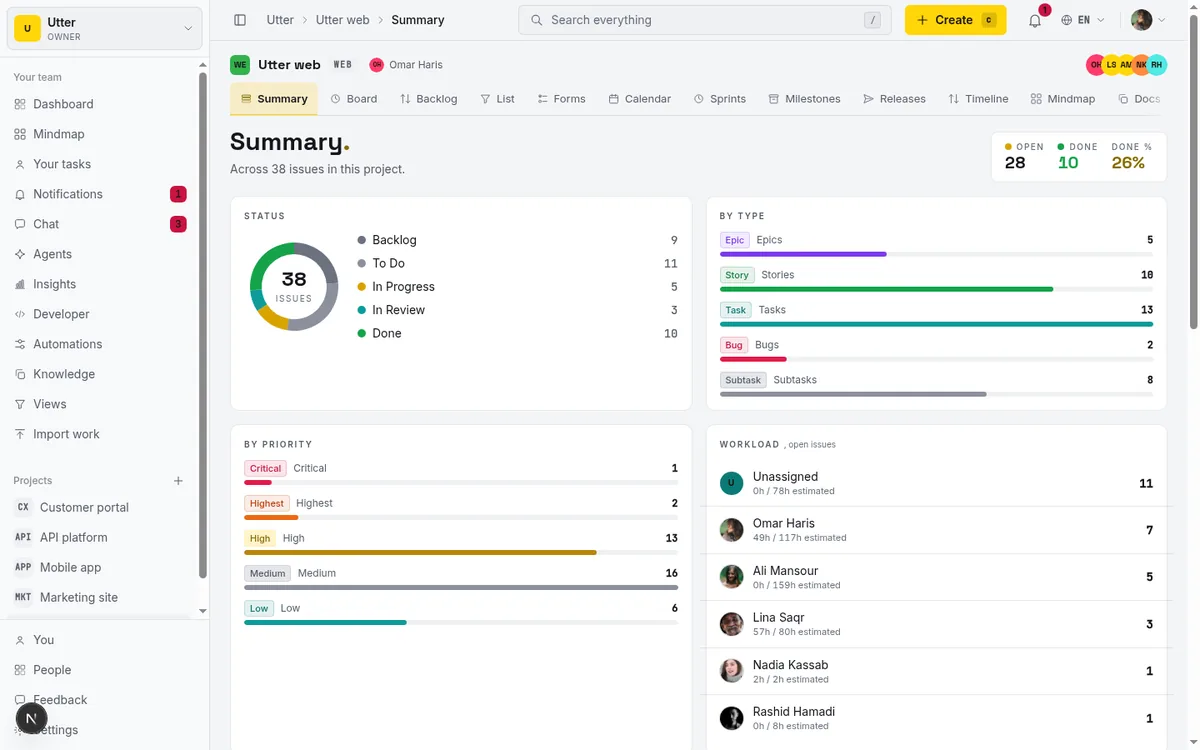Open the Mindmap project tab
The height and width of the screenshot is (750, 1200).
(1063, 99)
